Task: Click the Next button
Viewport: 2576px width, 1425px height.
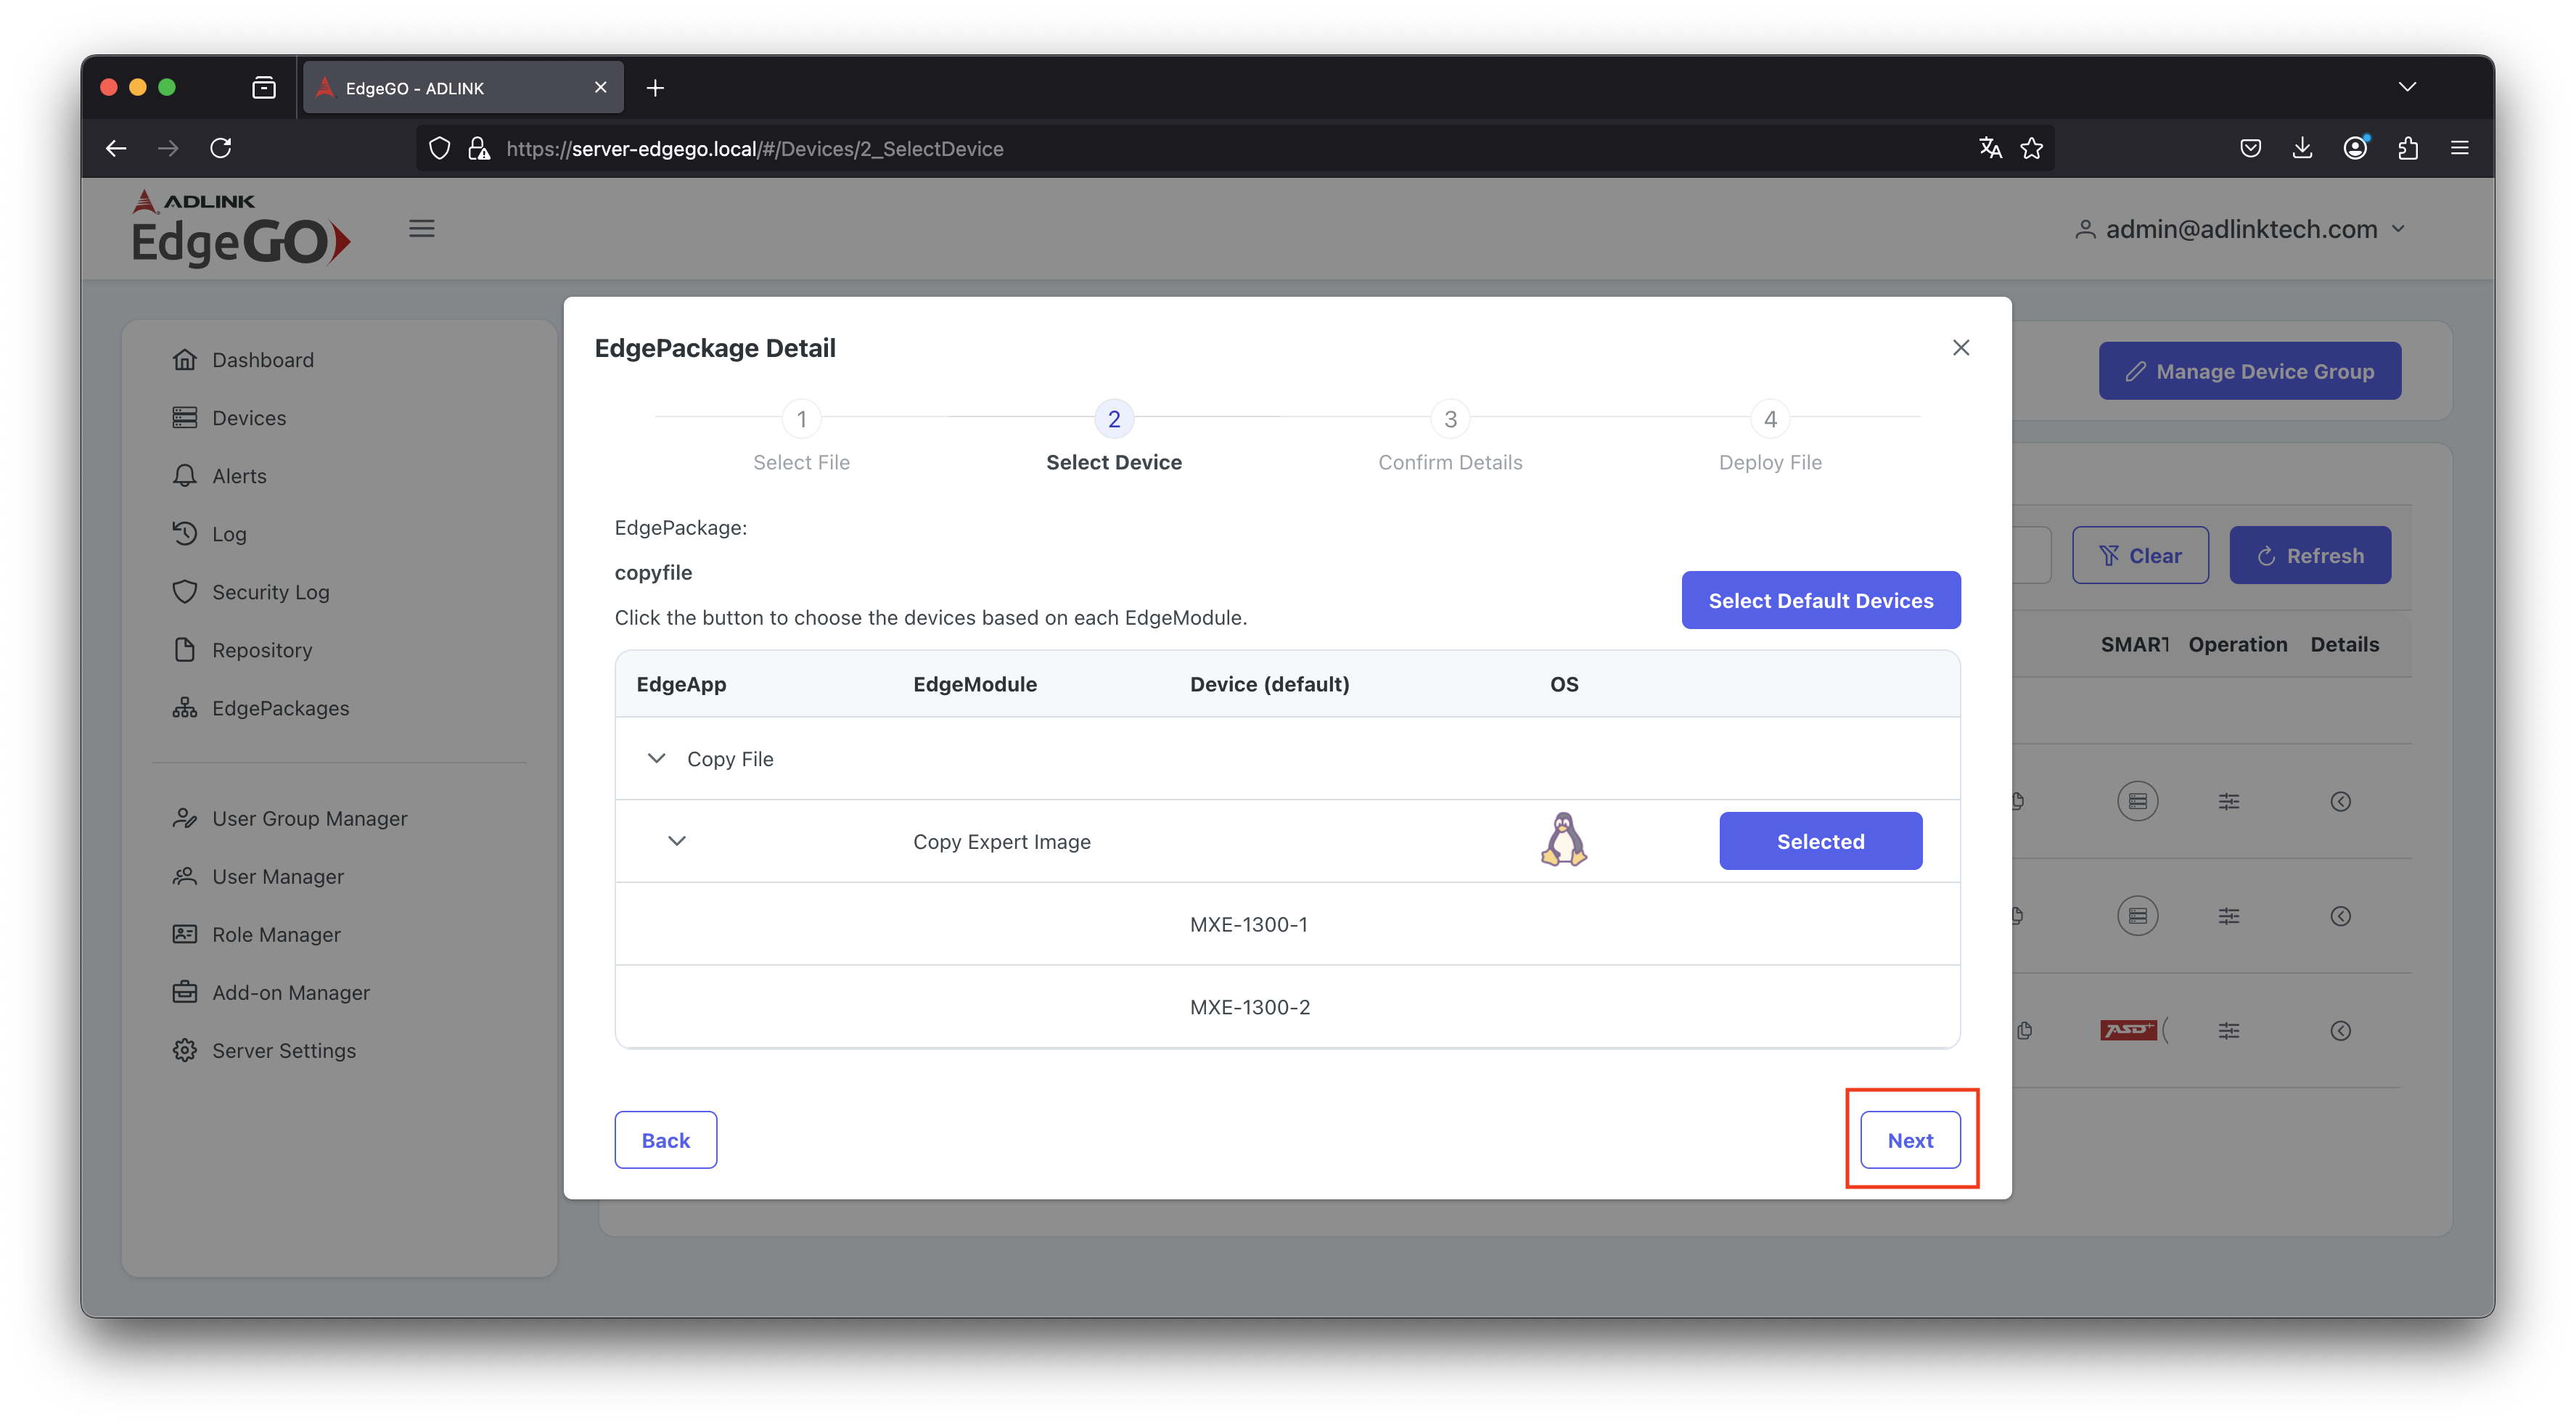Action: coord(1909,1140)
